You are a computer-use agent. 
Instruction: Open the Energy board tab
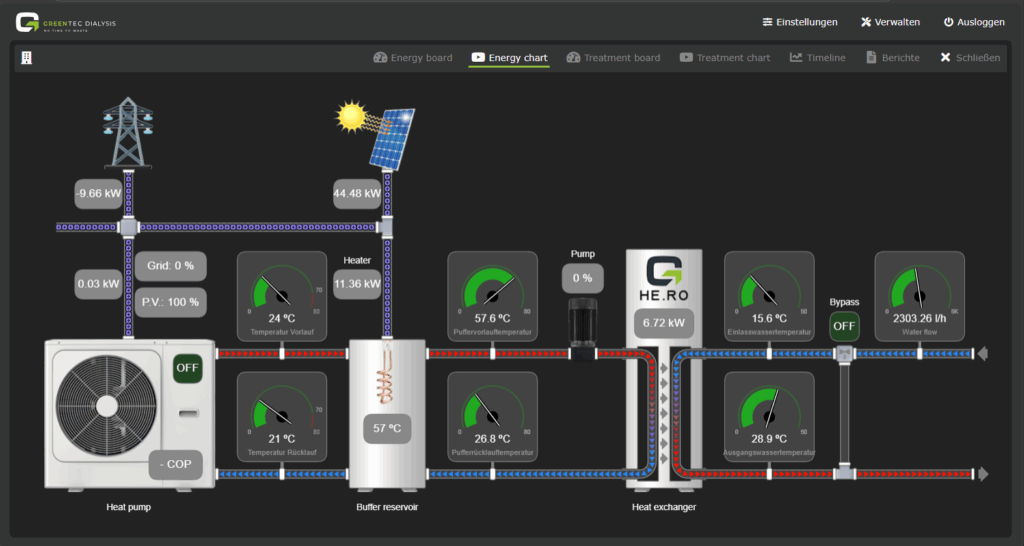pyautogui.click(x=412, y=58)
